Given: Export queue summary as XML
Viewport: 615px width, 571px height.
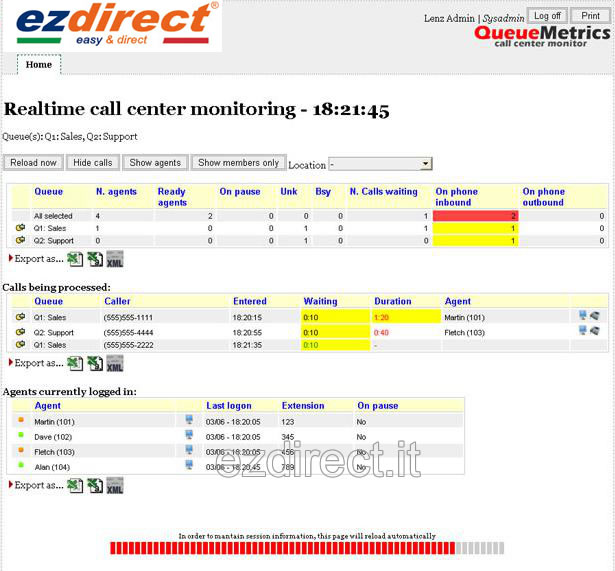Looking at the screenshot, I should (115, 259).
